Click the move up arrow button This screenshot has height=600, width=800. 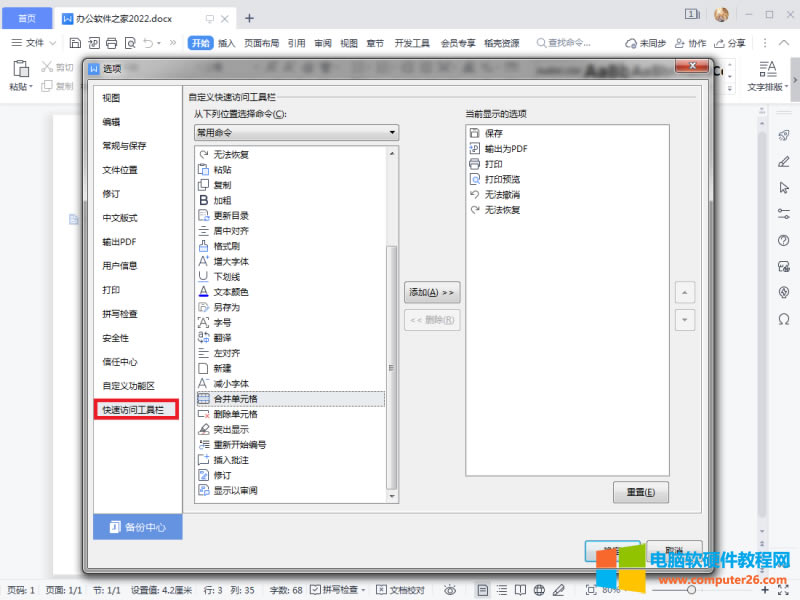(685, 293)
